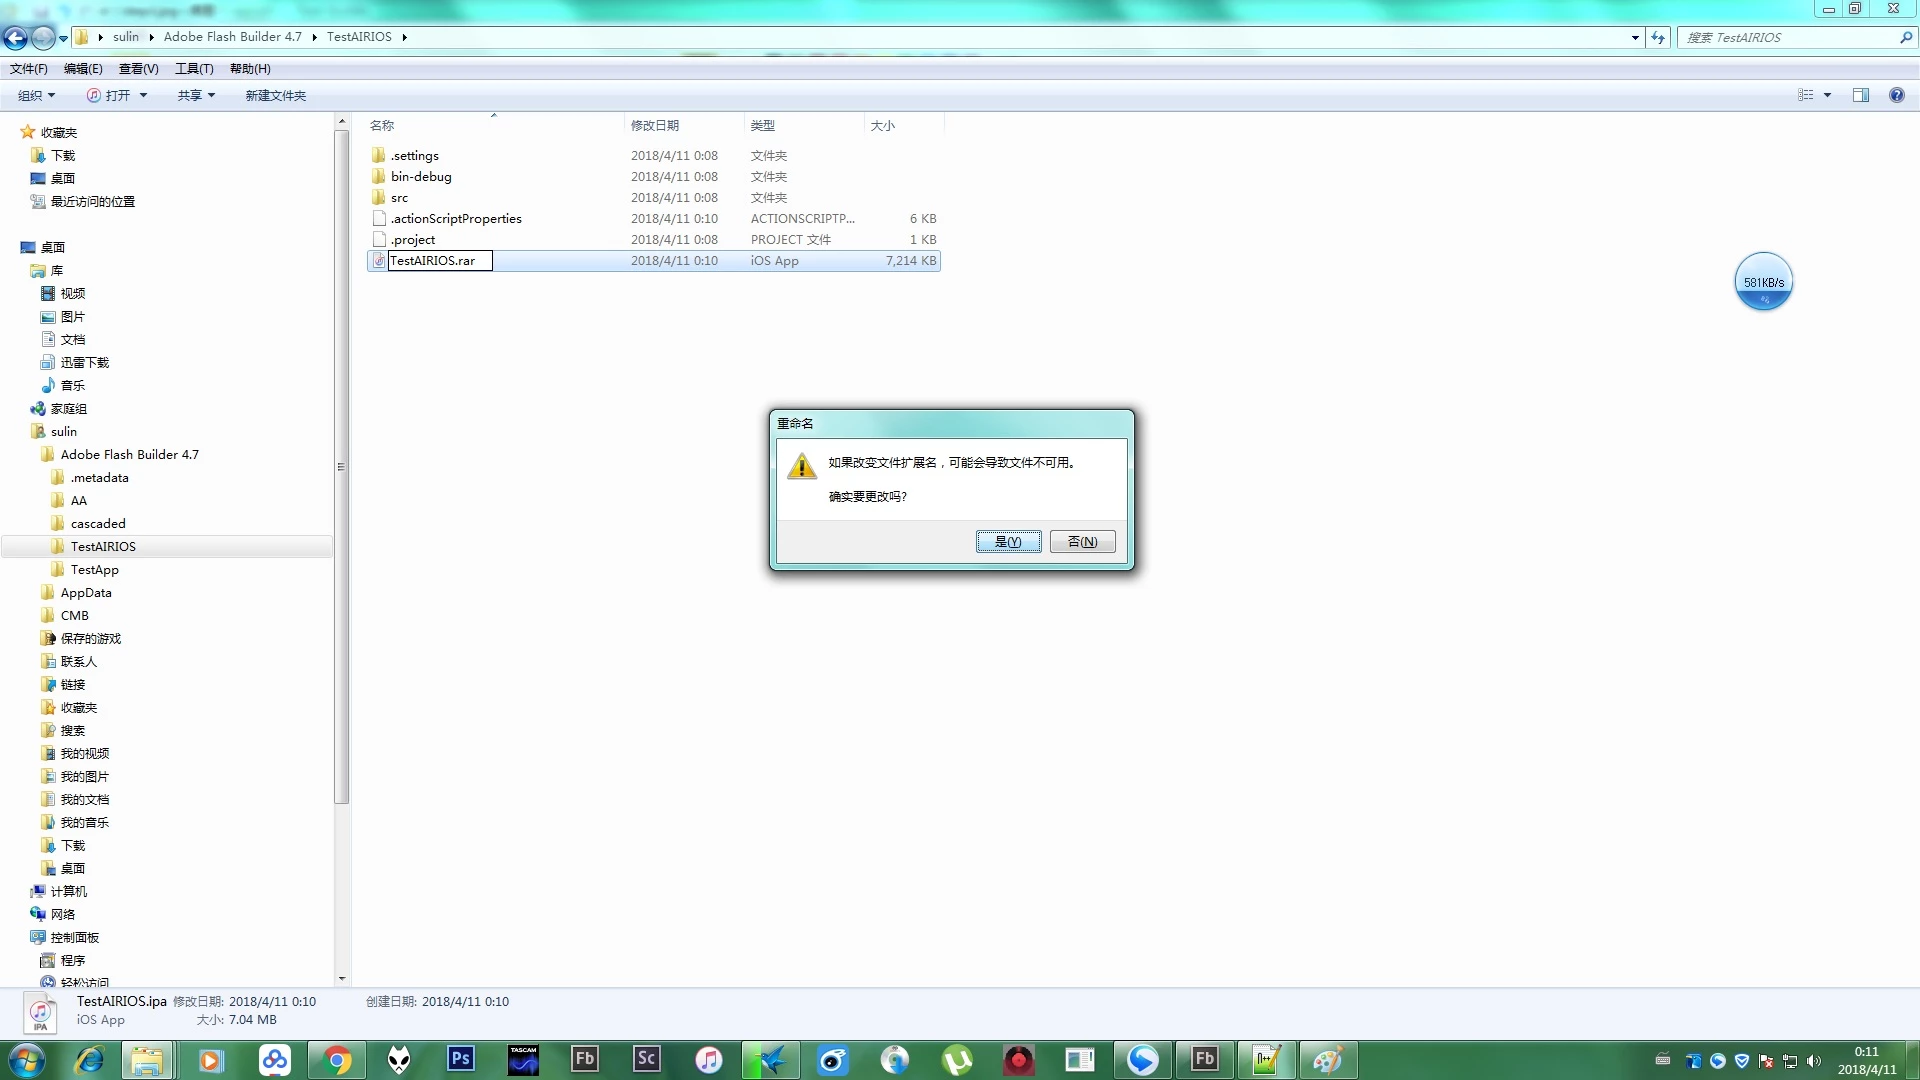Select TestApp folder in the tree
The image size is (1920, 1080).
(x=94, y=569)
